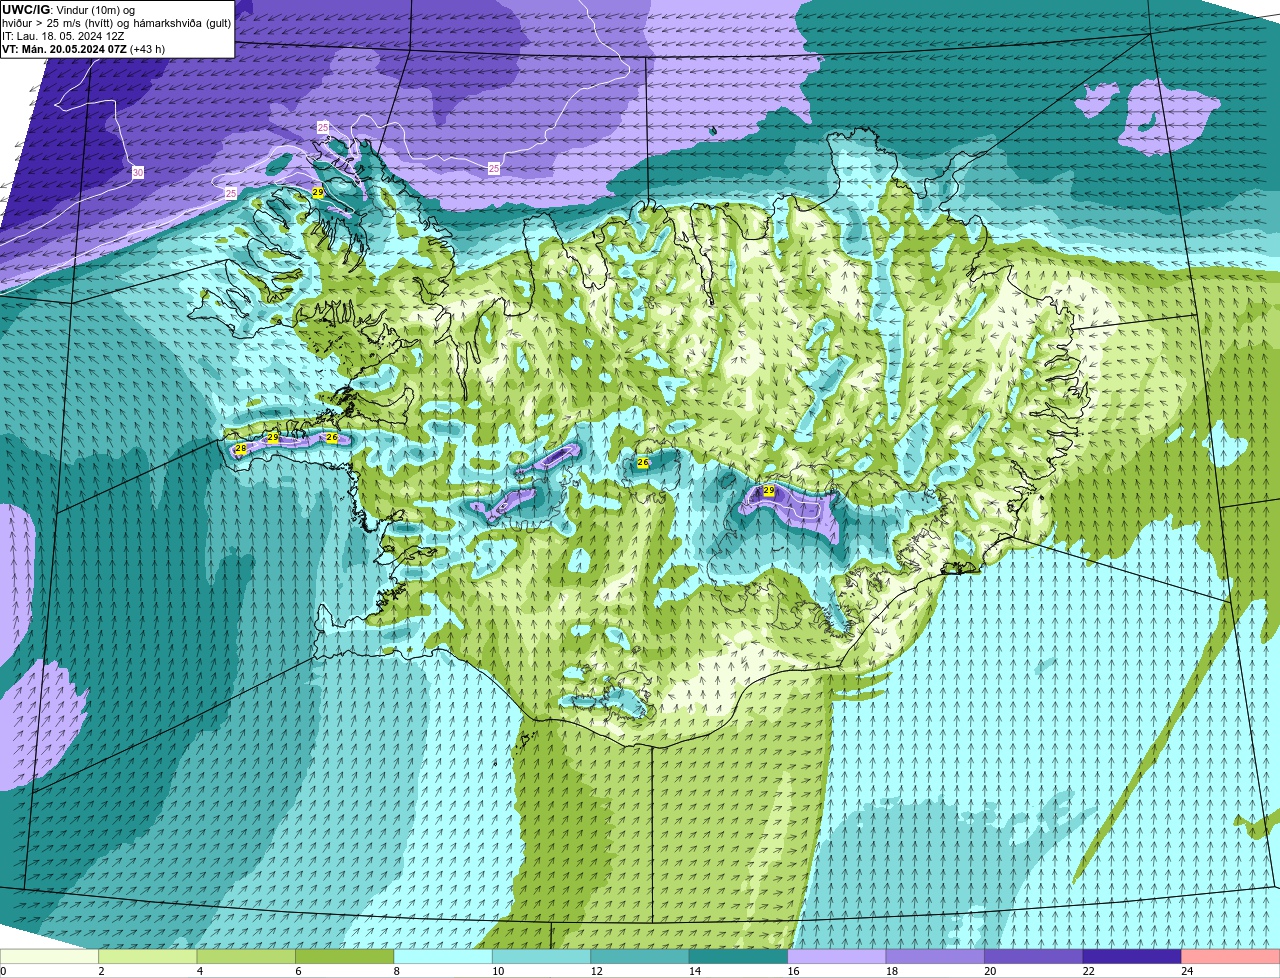The width and height of the screenshot is (1280, 978).
Task: Click the pink above-24 m/s swatch
Action: (x=1231, y=956)
